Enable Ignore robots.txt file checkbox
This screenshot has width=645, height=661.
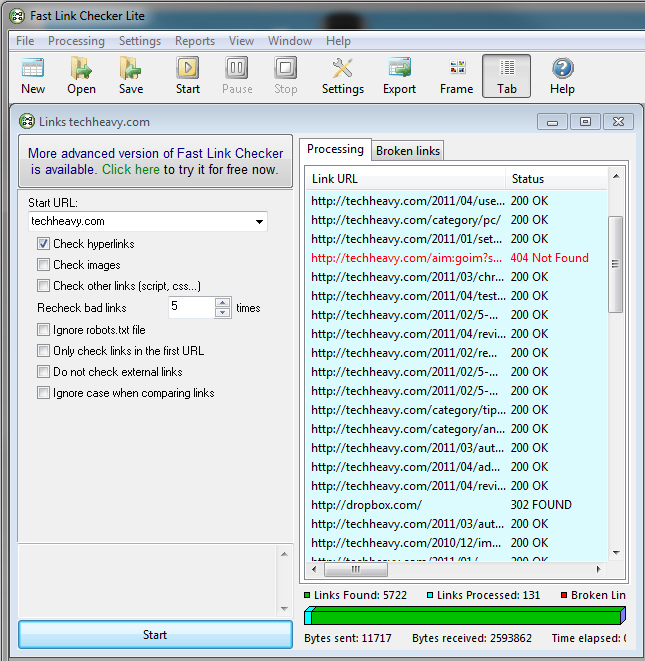click(43, 330)
